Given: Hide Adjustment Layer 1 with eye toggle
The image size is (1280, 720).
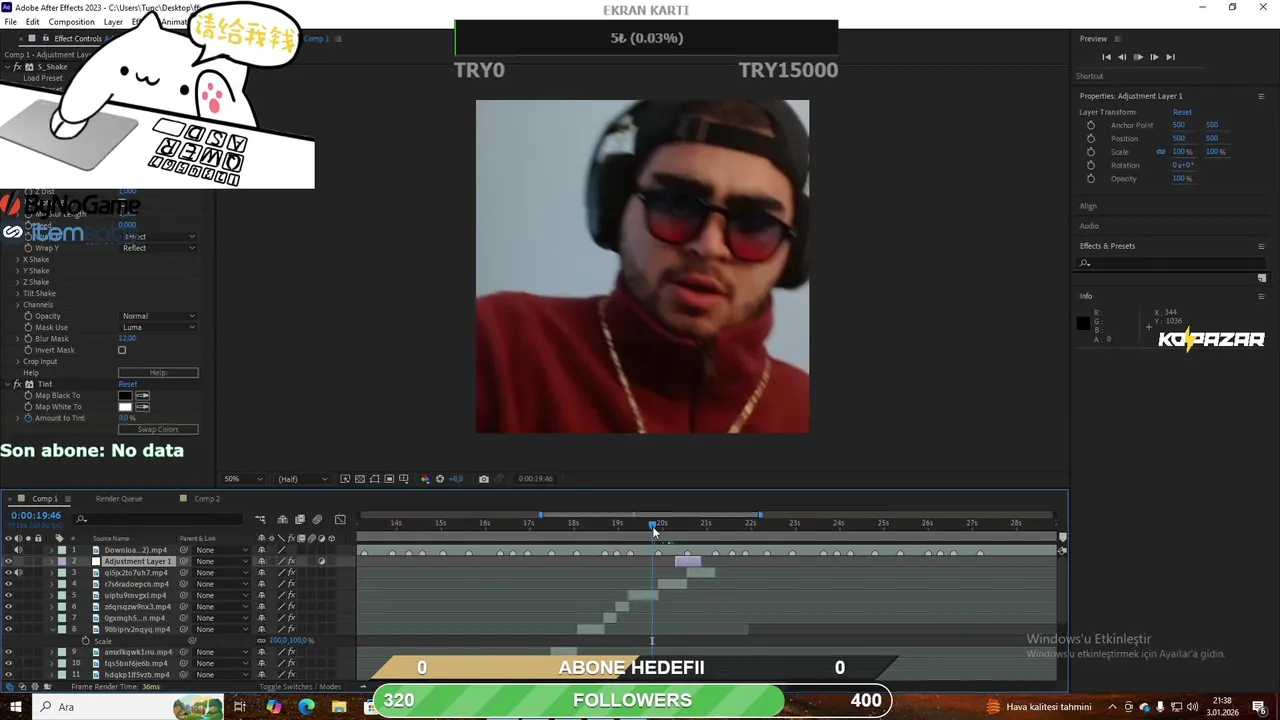Looking at the screenshot, I should click(8, 561).
